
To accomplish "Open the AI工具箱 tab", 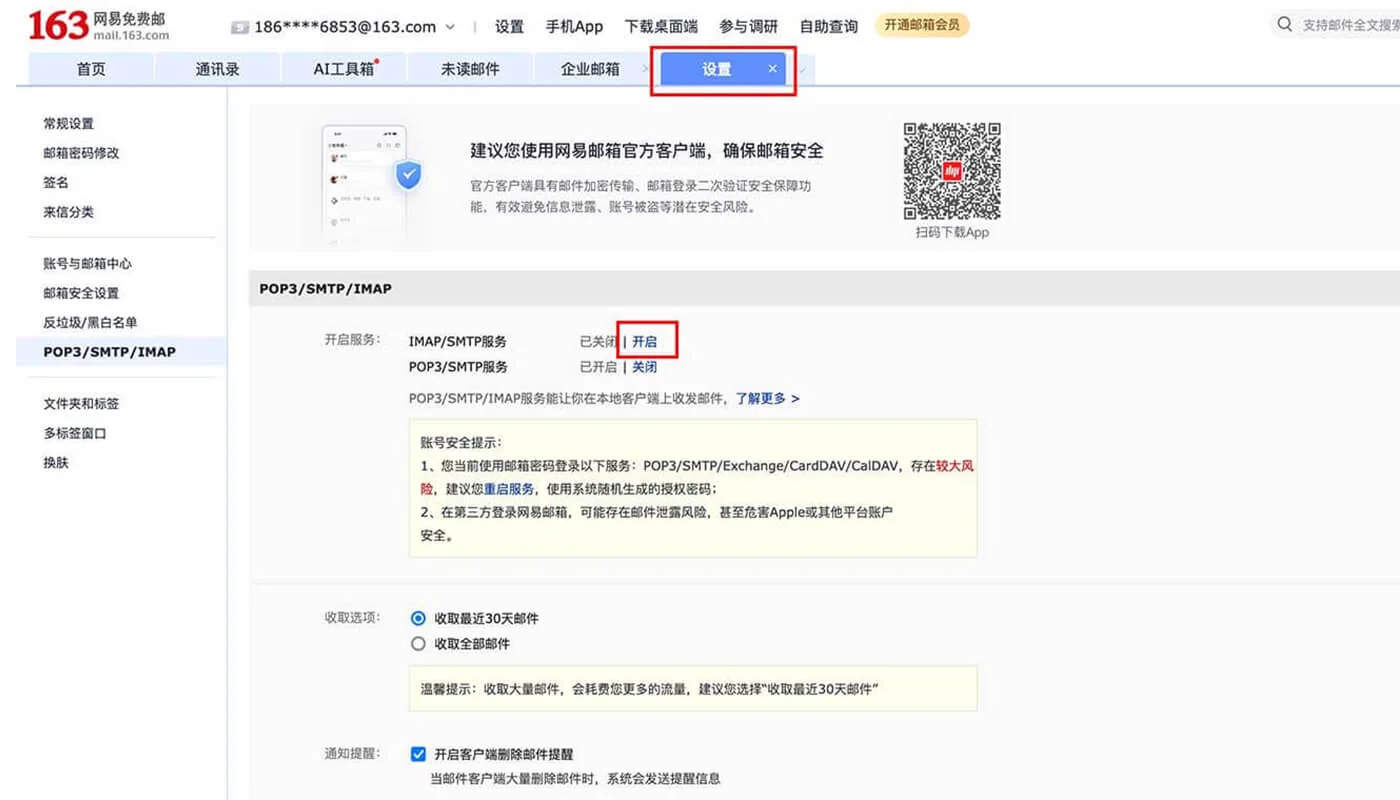I will tap(343, 69).
